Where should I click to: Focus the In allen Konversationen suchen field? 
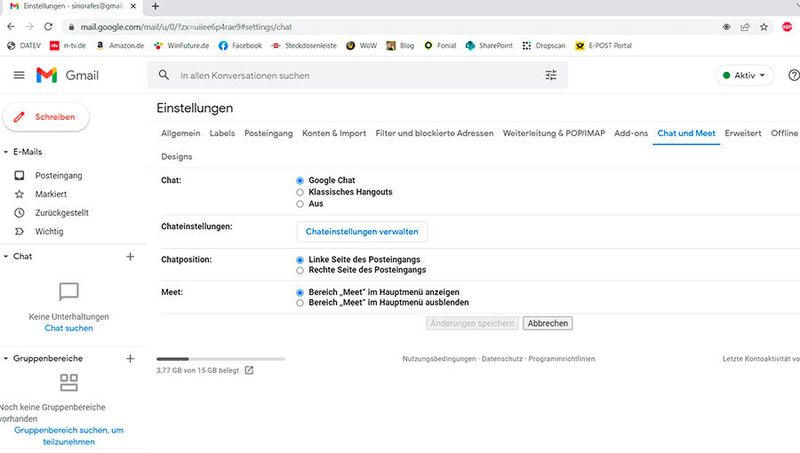(357, 76)
